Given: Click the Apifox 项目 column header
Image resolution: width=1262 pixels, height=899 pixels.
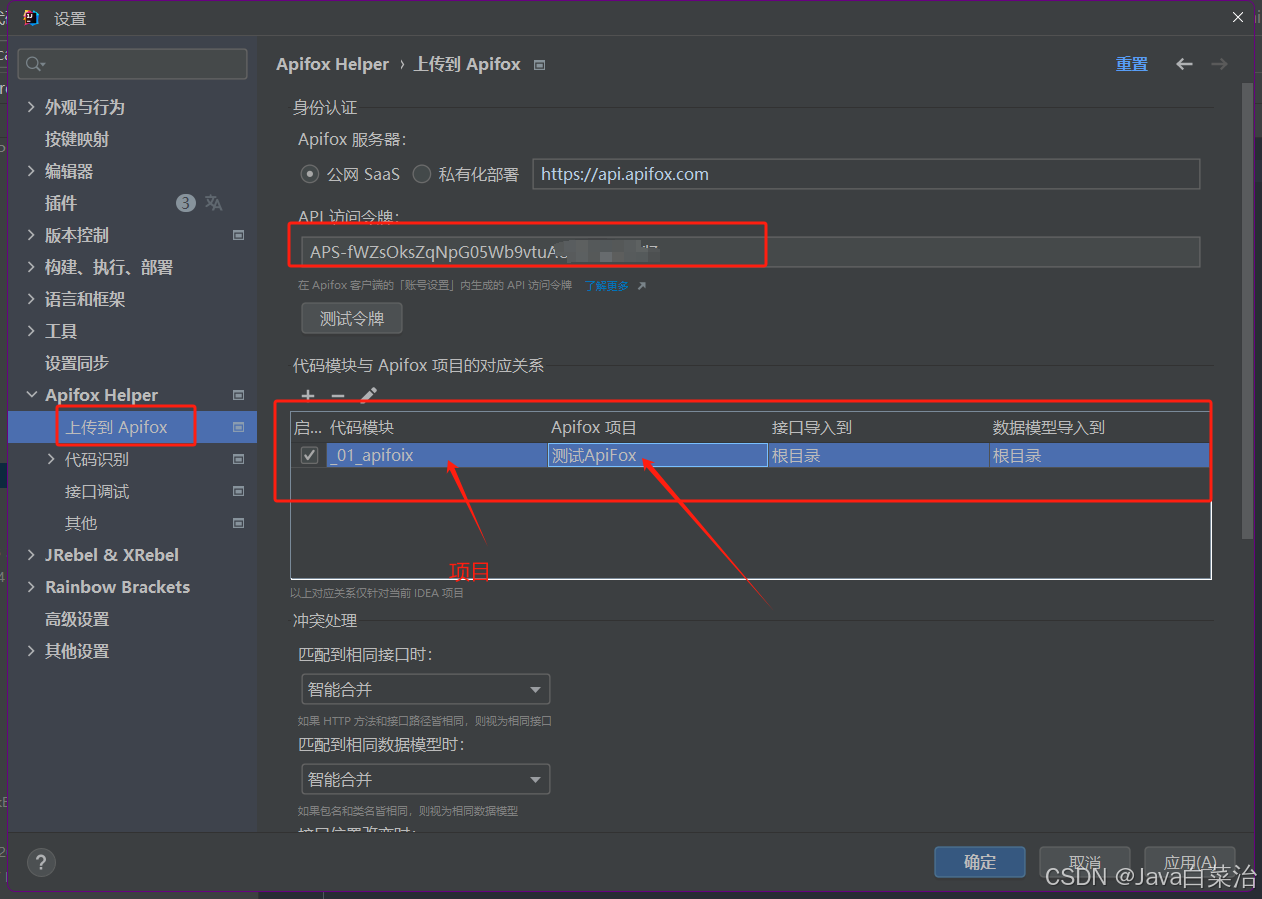Looking at the screenshot, I should (x=594, y=427).
